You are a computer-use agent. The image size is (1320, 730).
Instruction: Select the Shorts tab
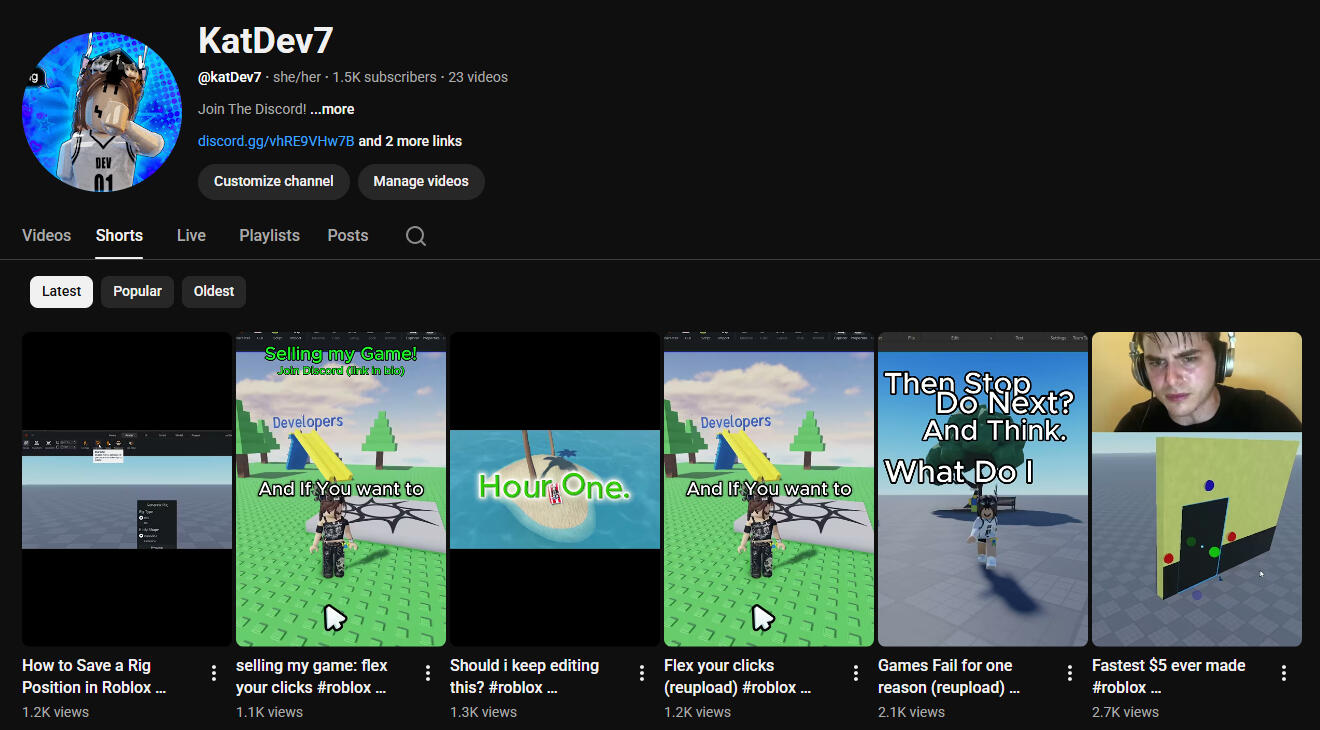(x=119, y=236)
